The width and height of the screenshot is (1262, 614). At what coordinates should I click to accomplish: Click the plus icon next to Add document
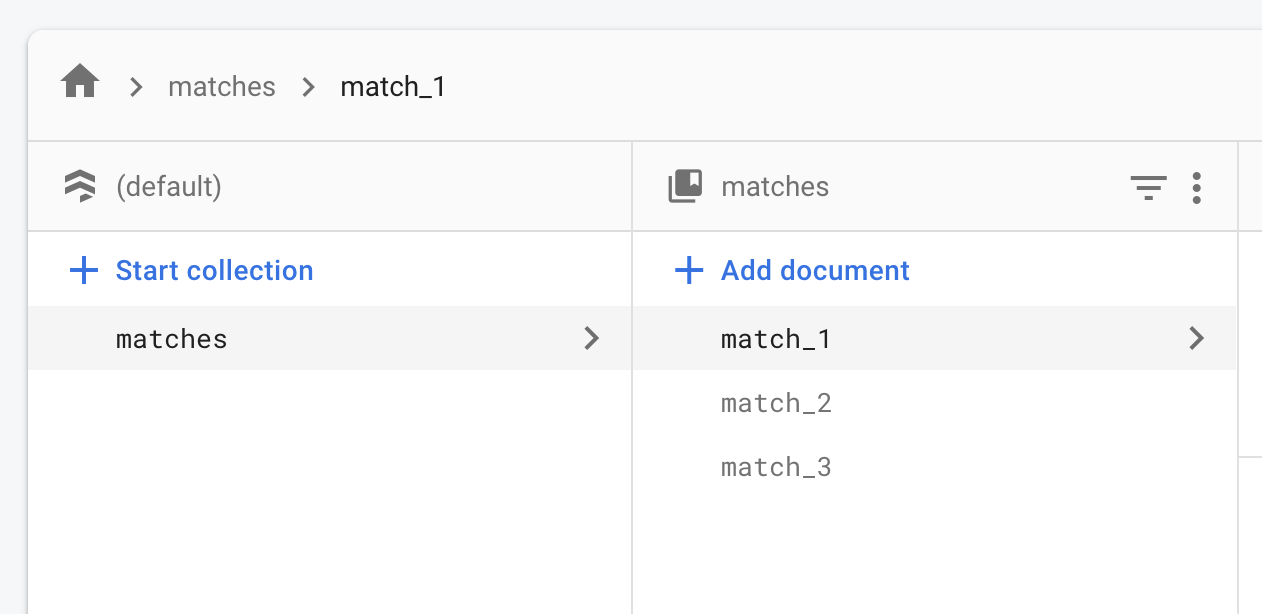coord(688,270)
